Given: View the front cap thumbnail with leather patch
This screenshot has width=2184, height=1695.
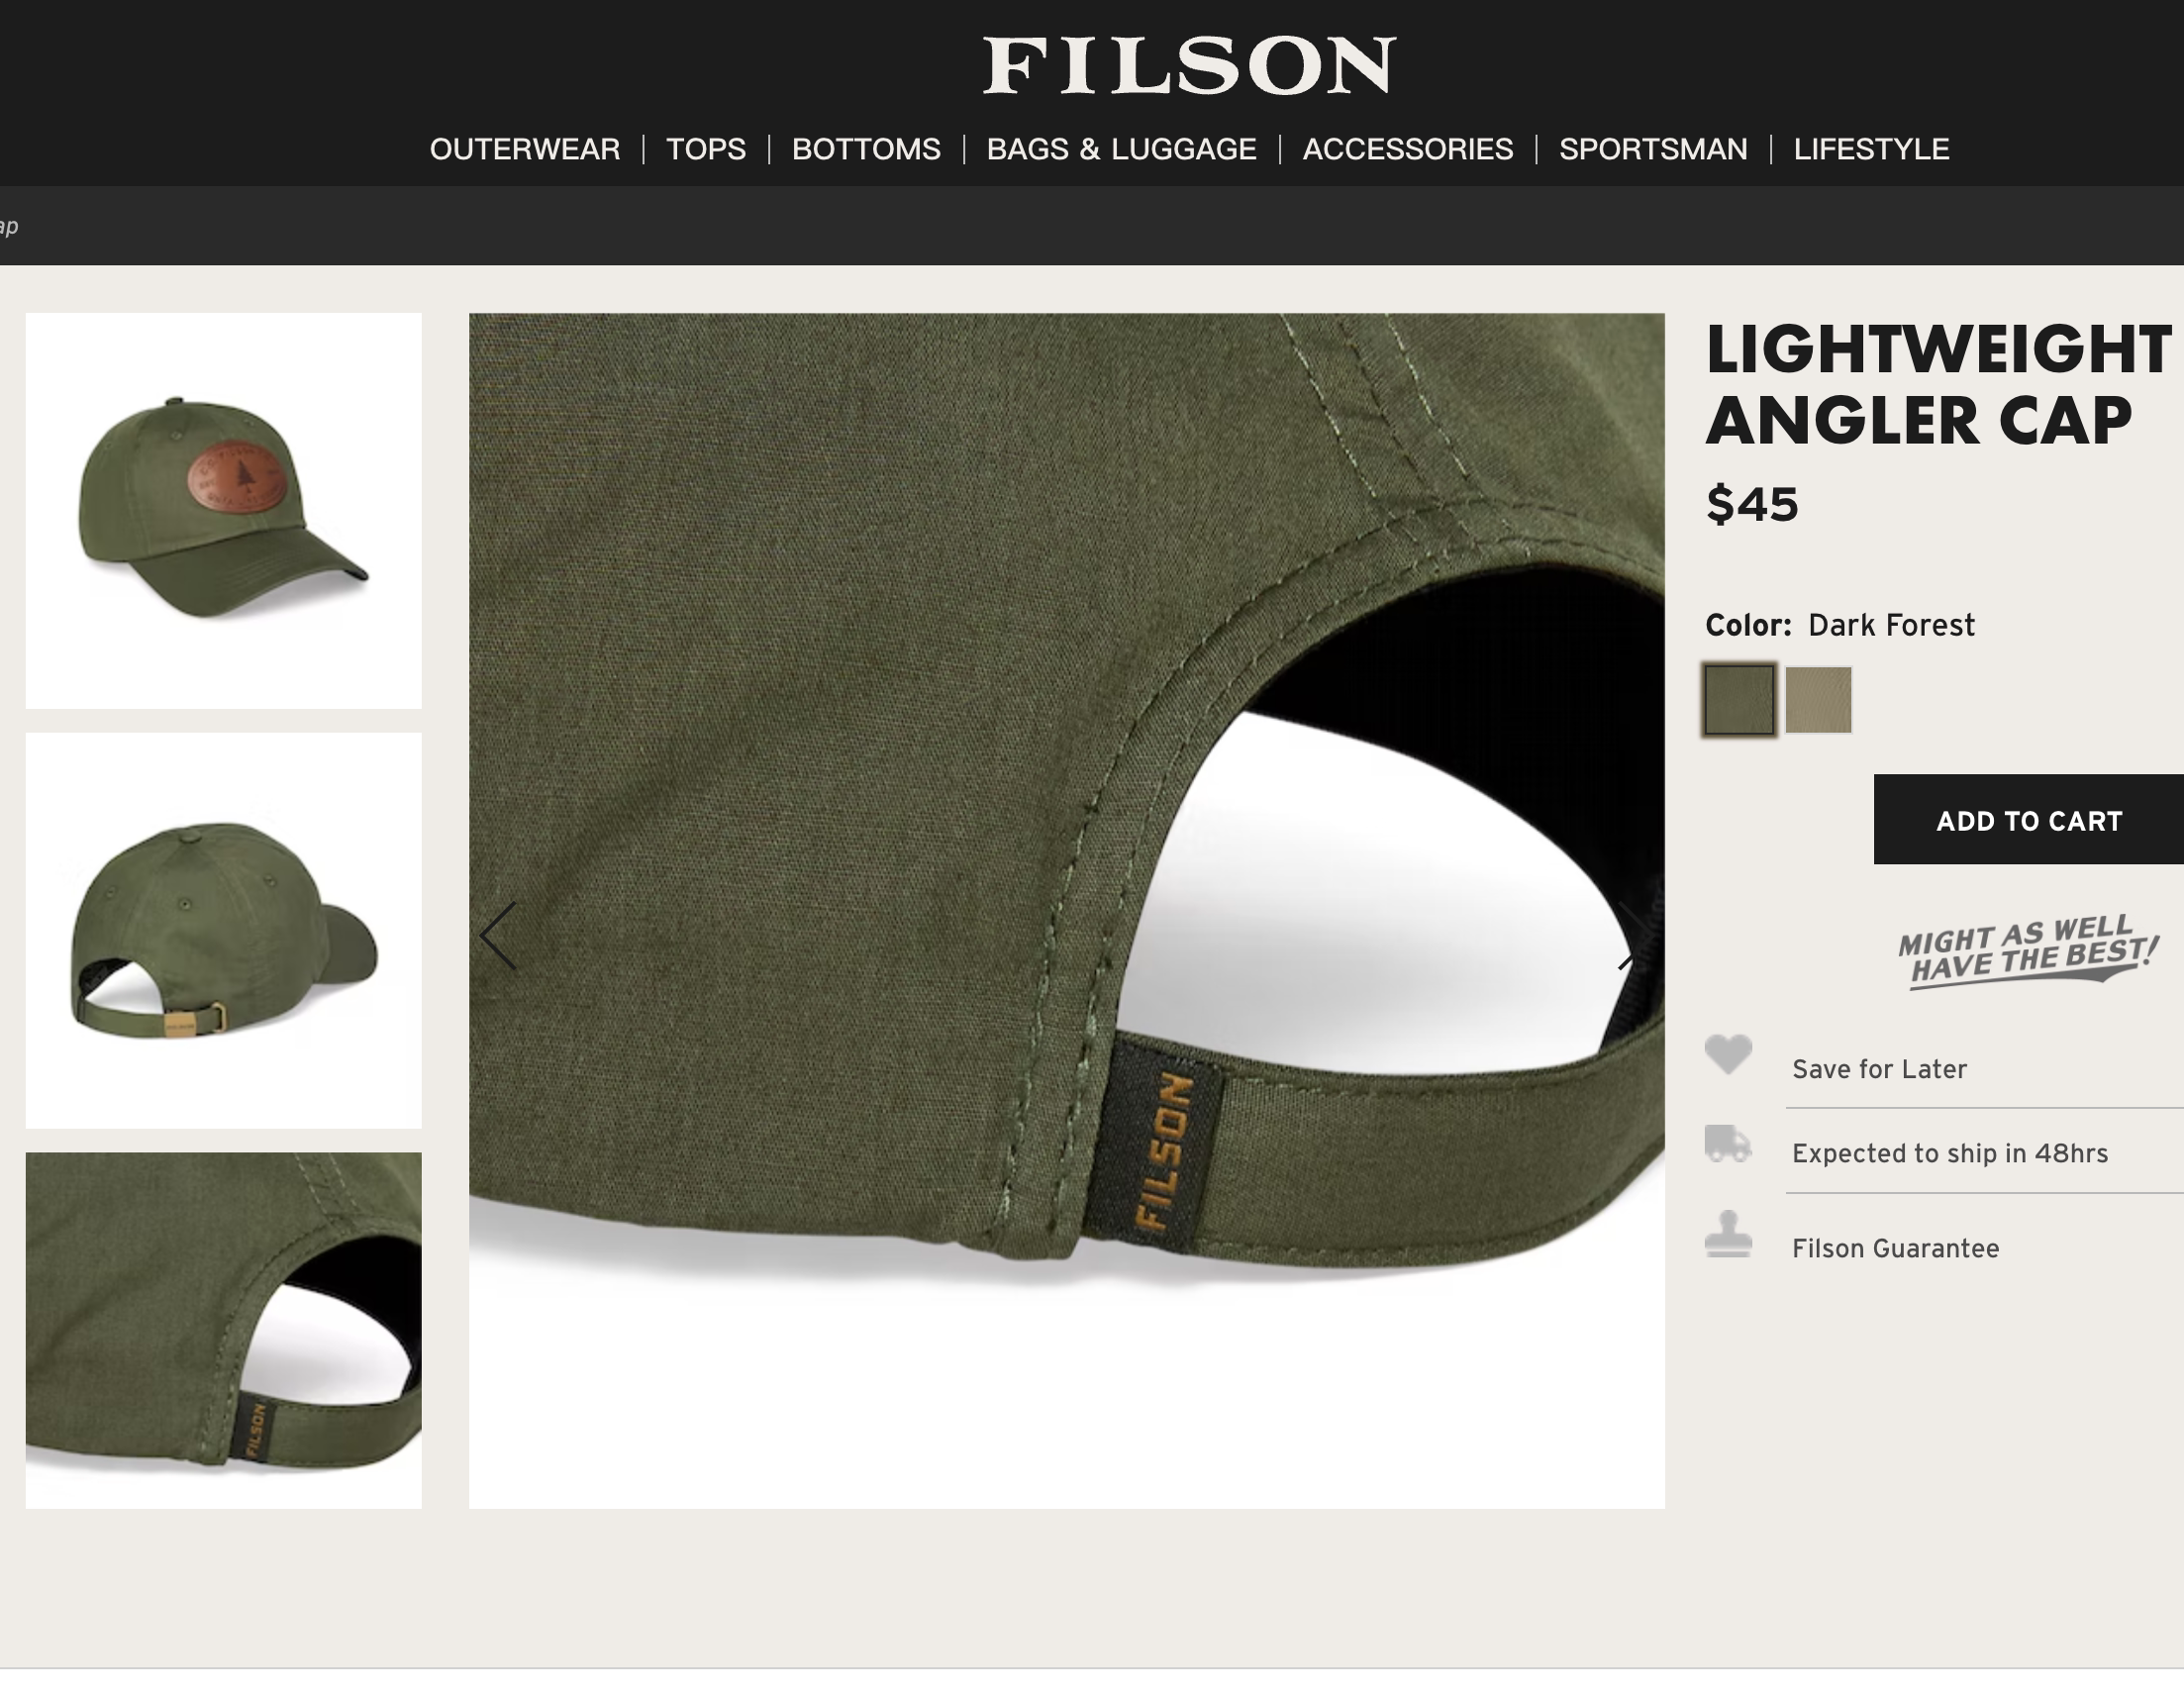Looking at the screenshot, I should [x=224, y=511].
